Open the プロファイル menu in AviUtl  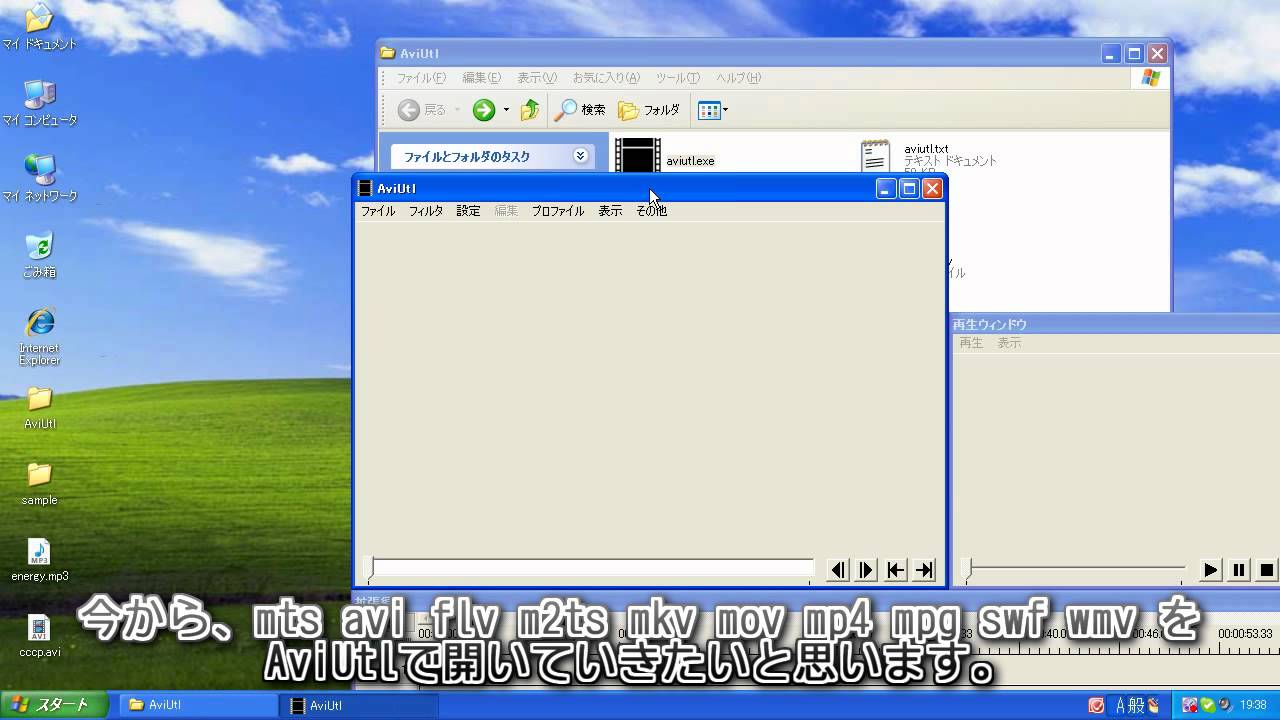tap(557, 211)
